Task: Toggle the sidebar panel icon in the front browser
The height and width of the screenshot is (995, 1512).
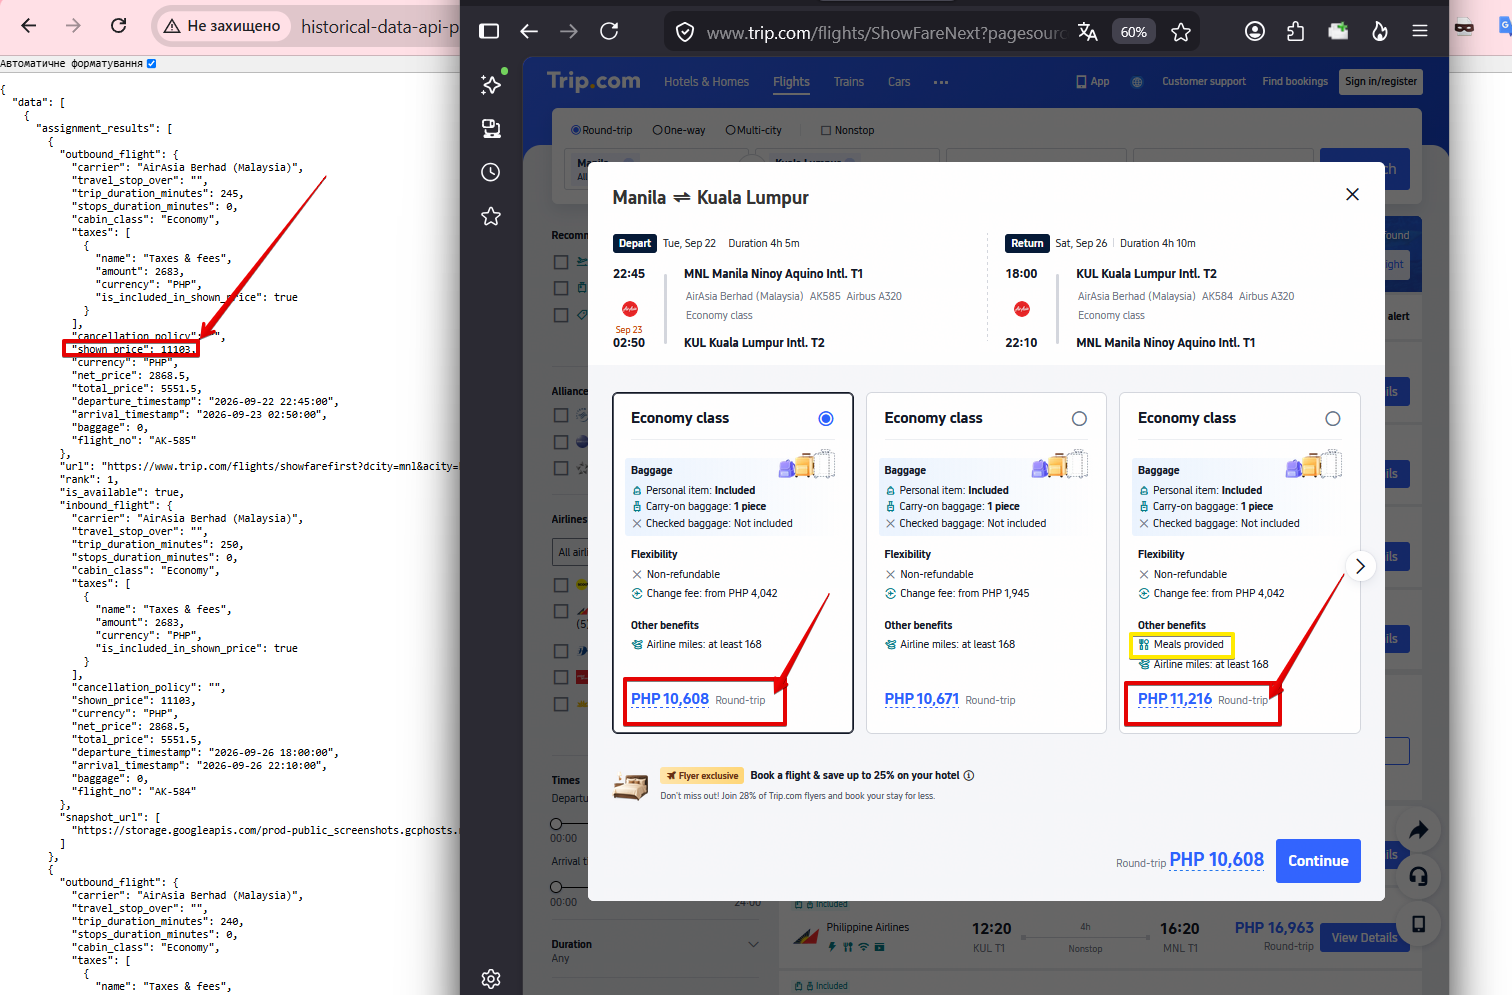Action: coord(489,31)
